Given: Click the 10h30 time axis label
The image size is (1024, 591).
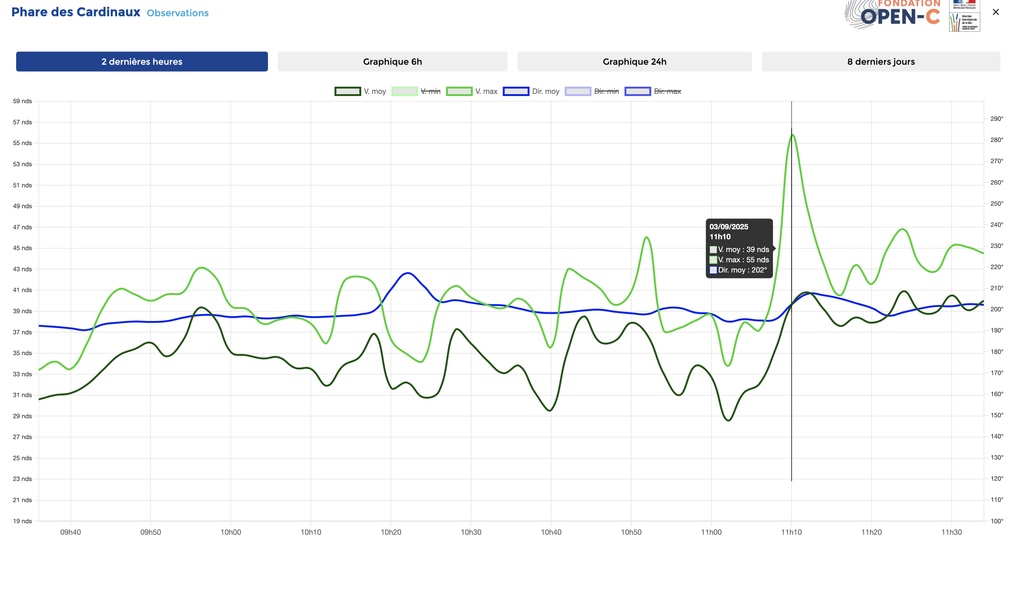Looking at the screenshot, I should coord(471,532).
